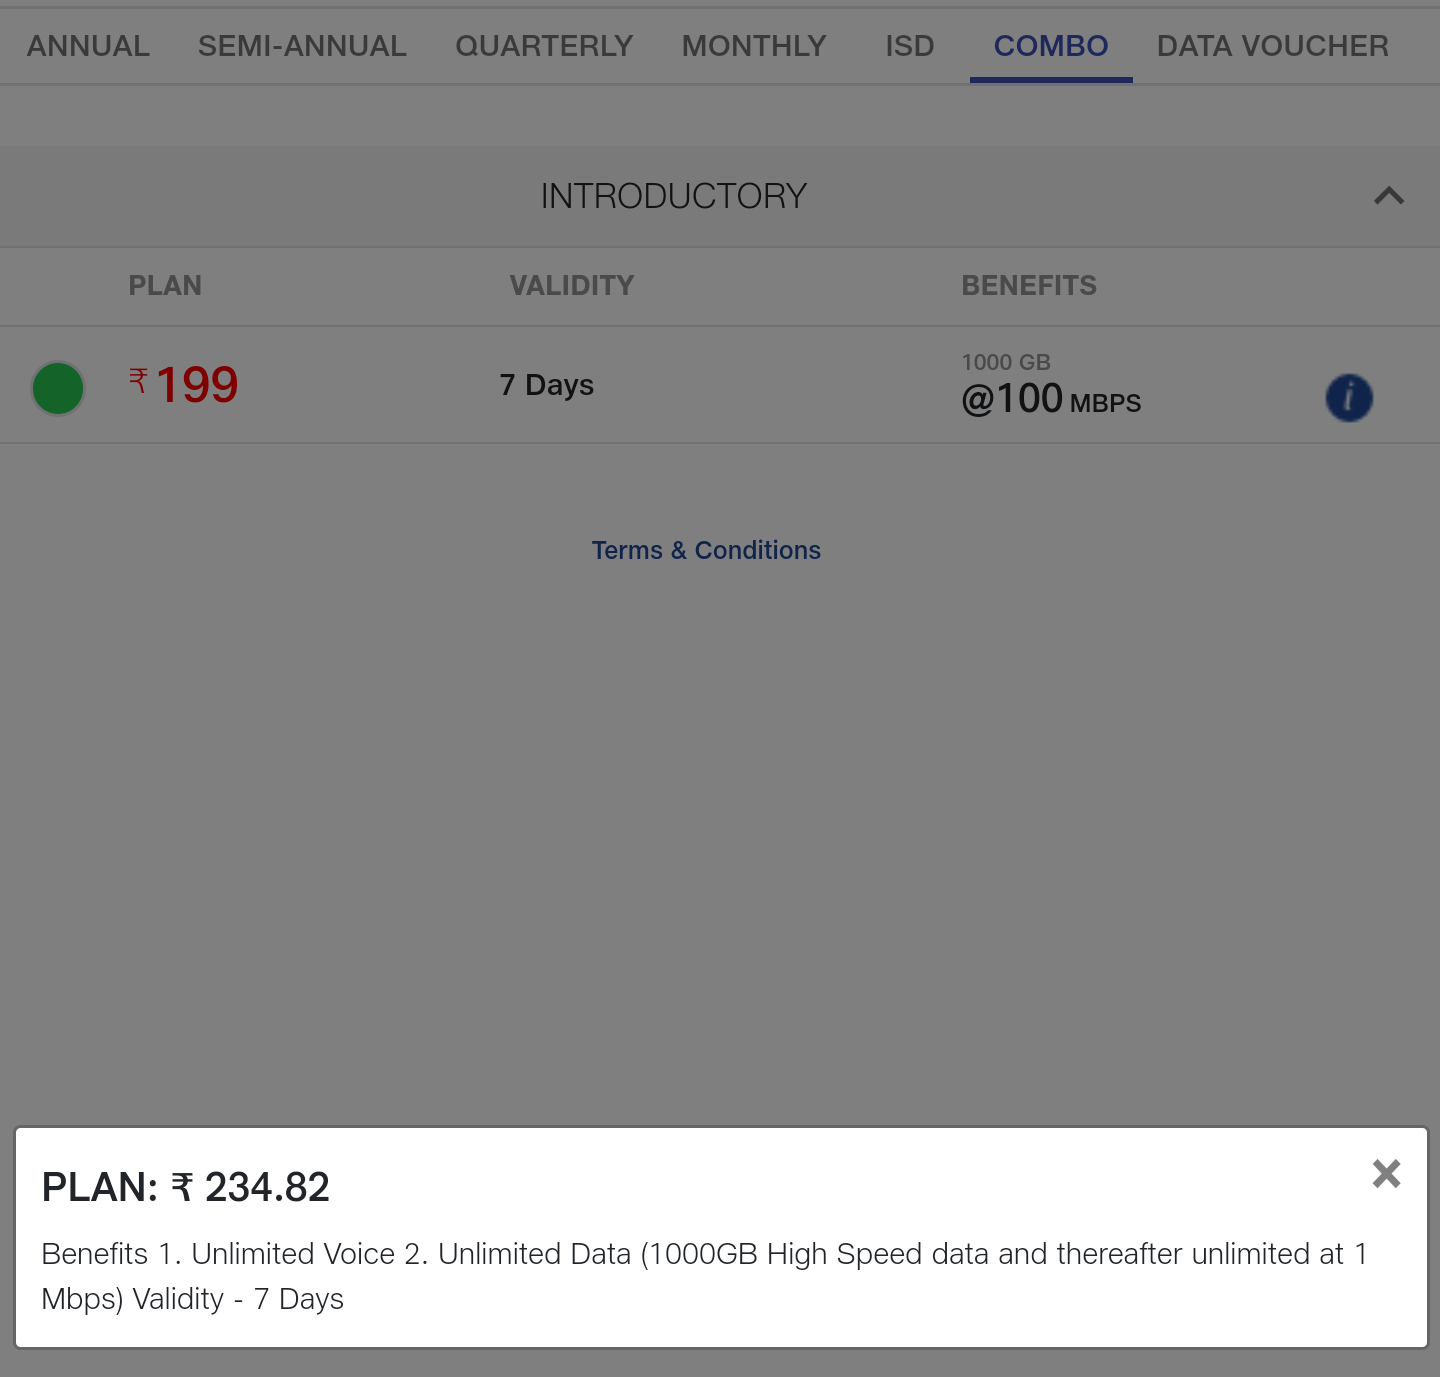The width and height of the screenshot is (1440, 1377).
Task: Click the 1000 GB @100 MBPS benefit
Action: 1050,386
